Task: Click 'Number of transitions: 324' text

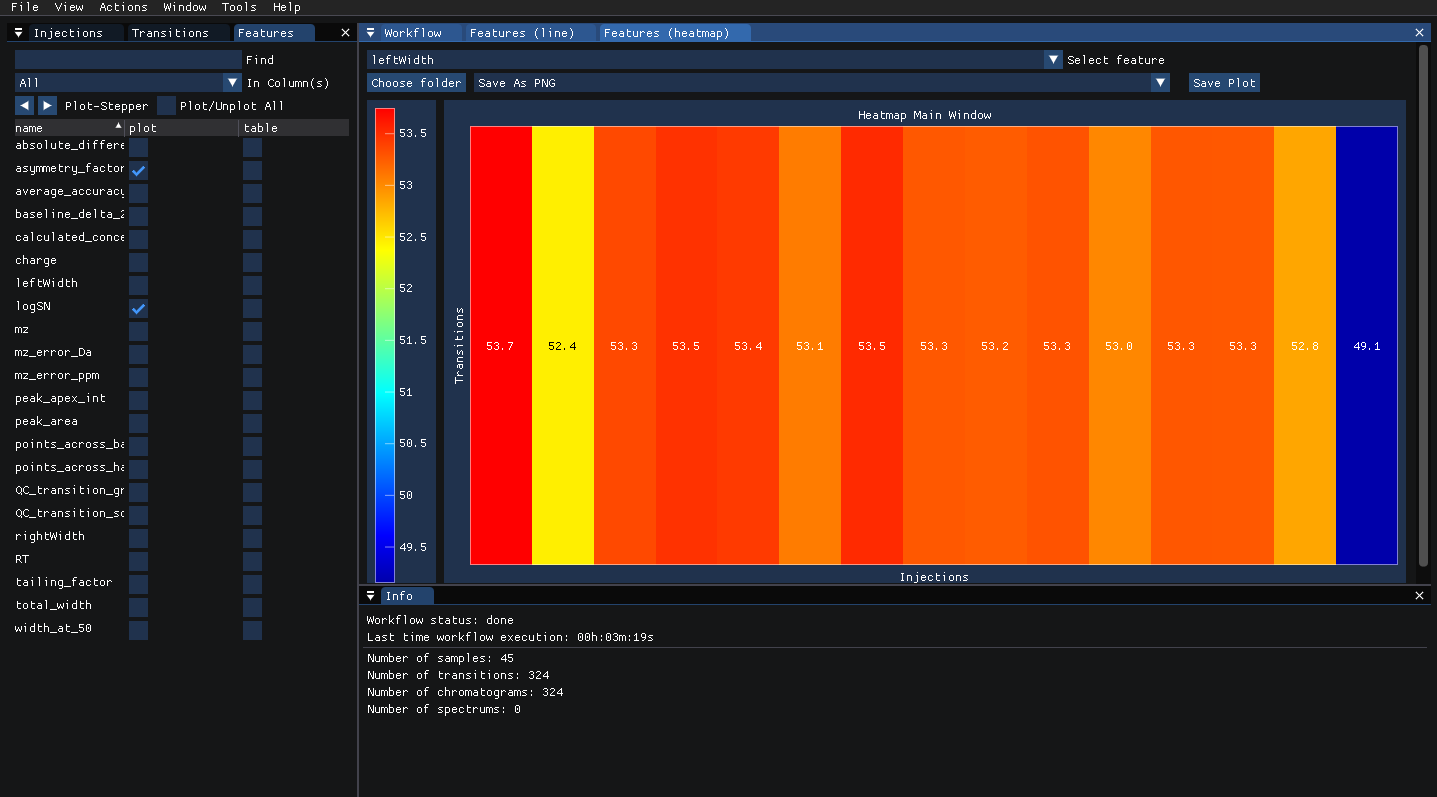Action: (x=458, y=675)
